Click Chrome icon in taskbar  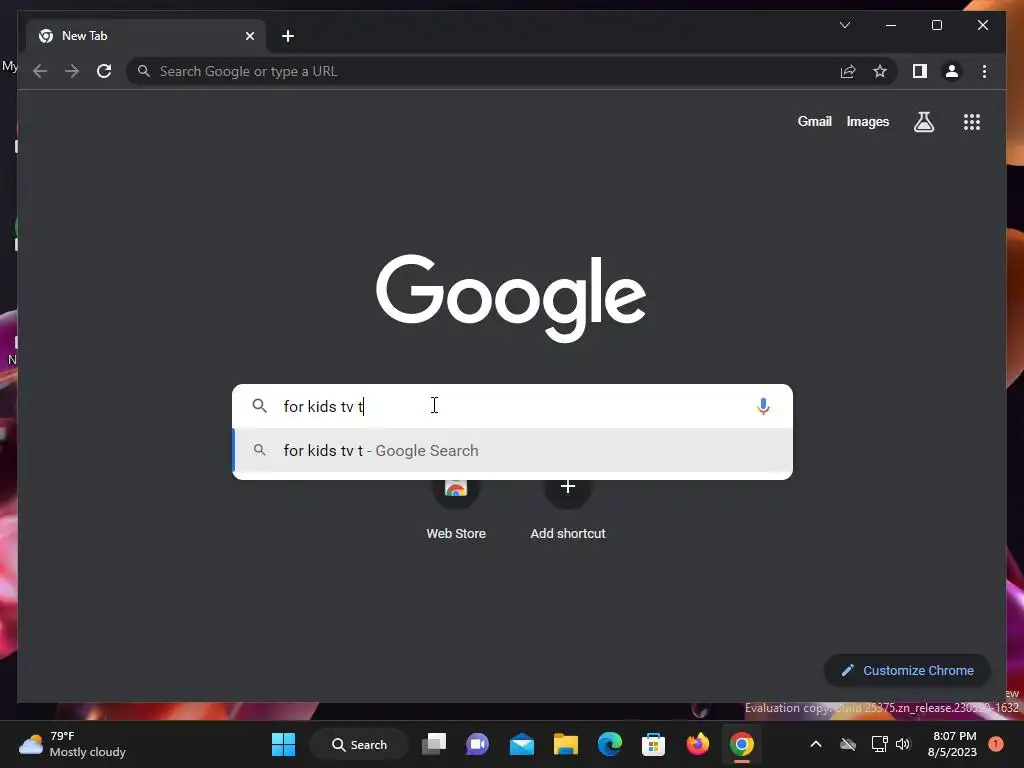click(x=742, y=744)
